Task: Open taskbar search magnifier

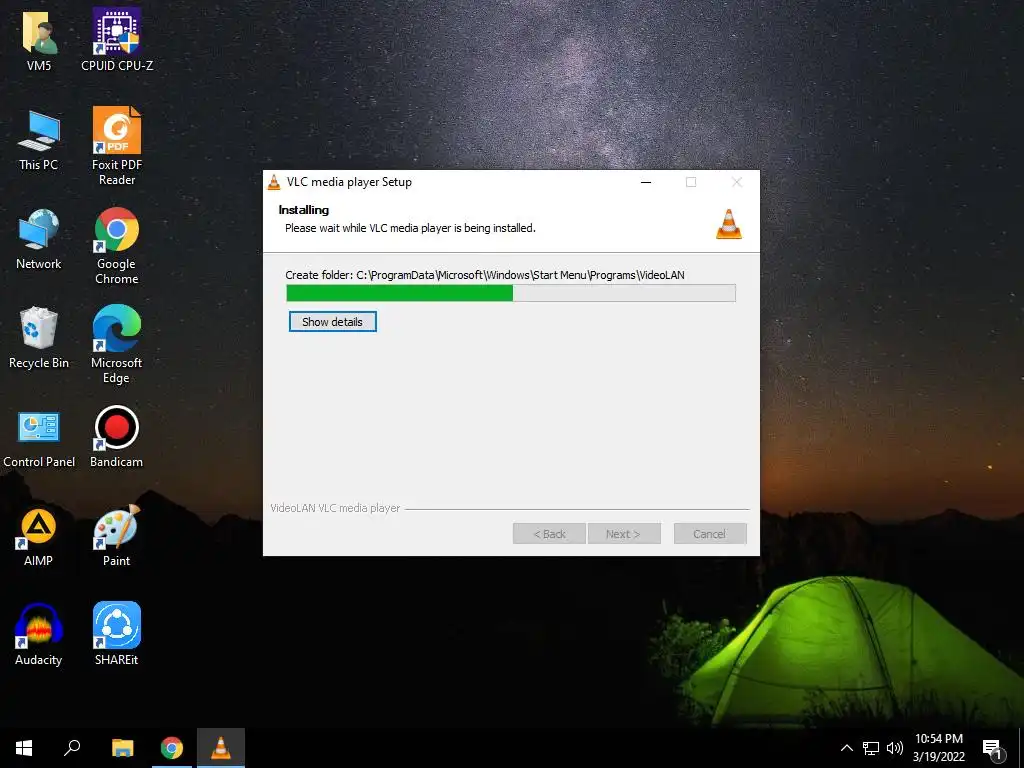Action: tap(72, 748)
